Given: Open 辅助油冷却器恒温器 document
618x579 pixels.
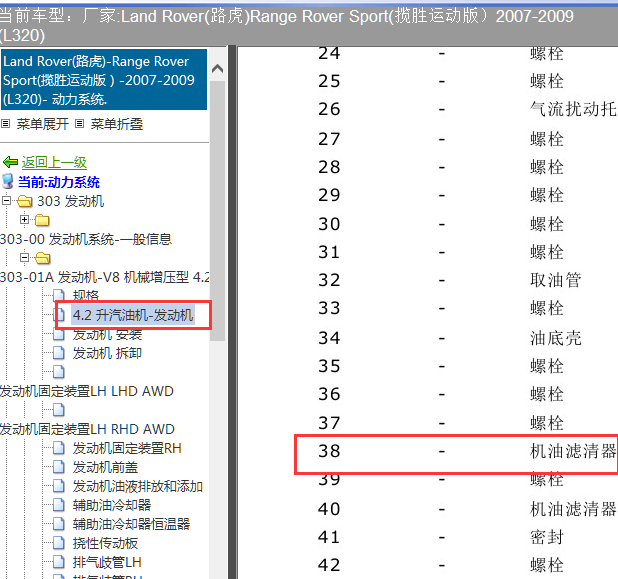Looking at the screenshot, I should coord(131,524).
